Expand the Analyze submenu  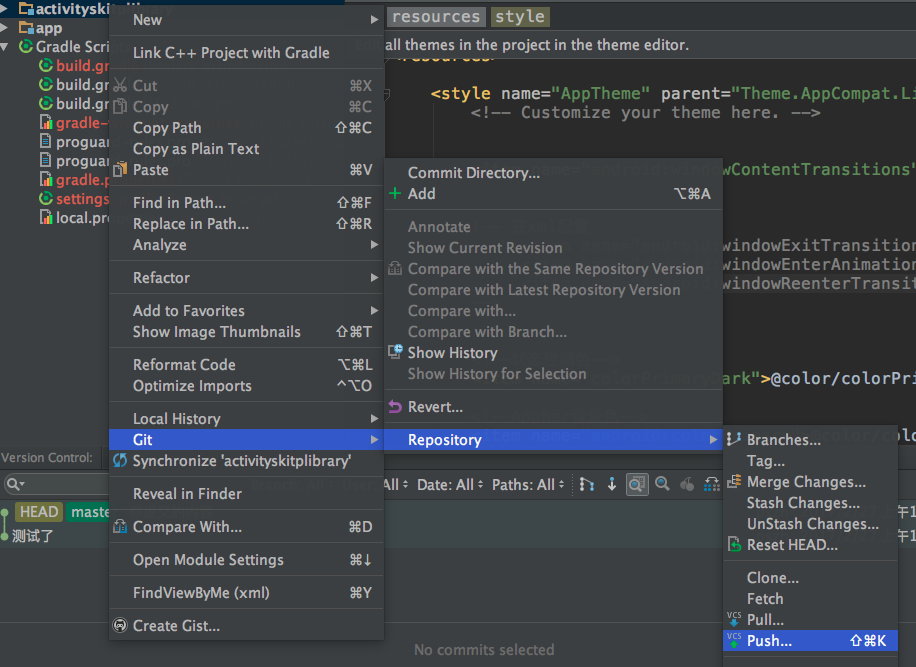tap(247, 245)
